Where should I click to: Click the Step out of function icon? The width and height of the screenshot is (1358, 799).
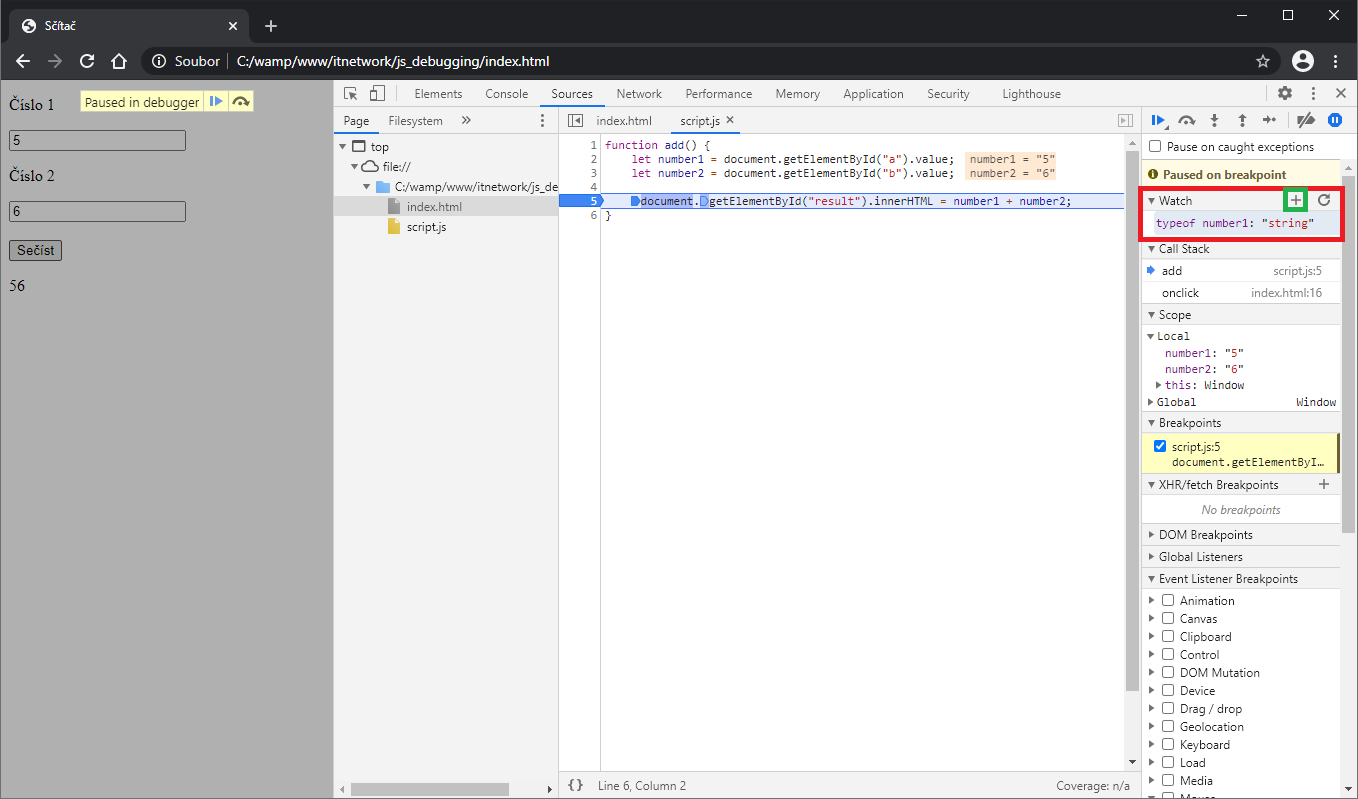pyautogui.click(x=1242, y=120)
